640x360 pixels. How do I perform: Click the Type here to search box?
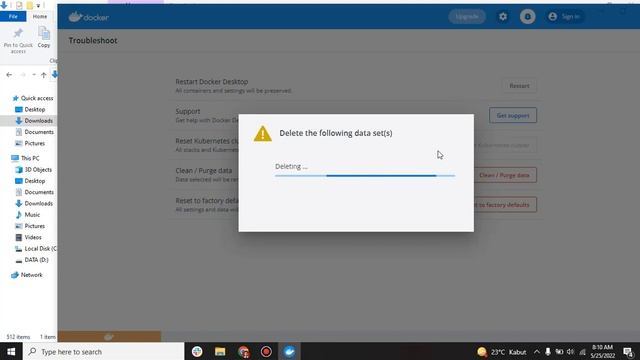(x=104, y=351)
